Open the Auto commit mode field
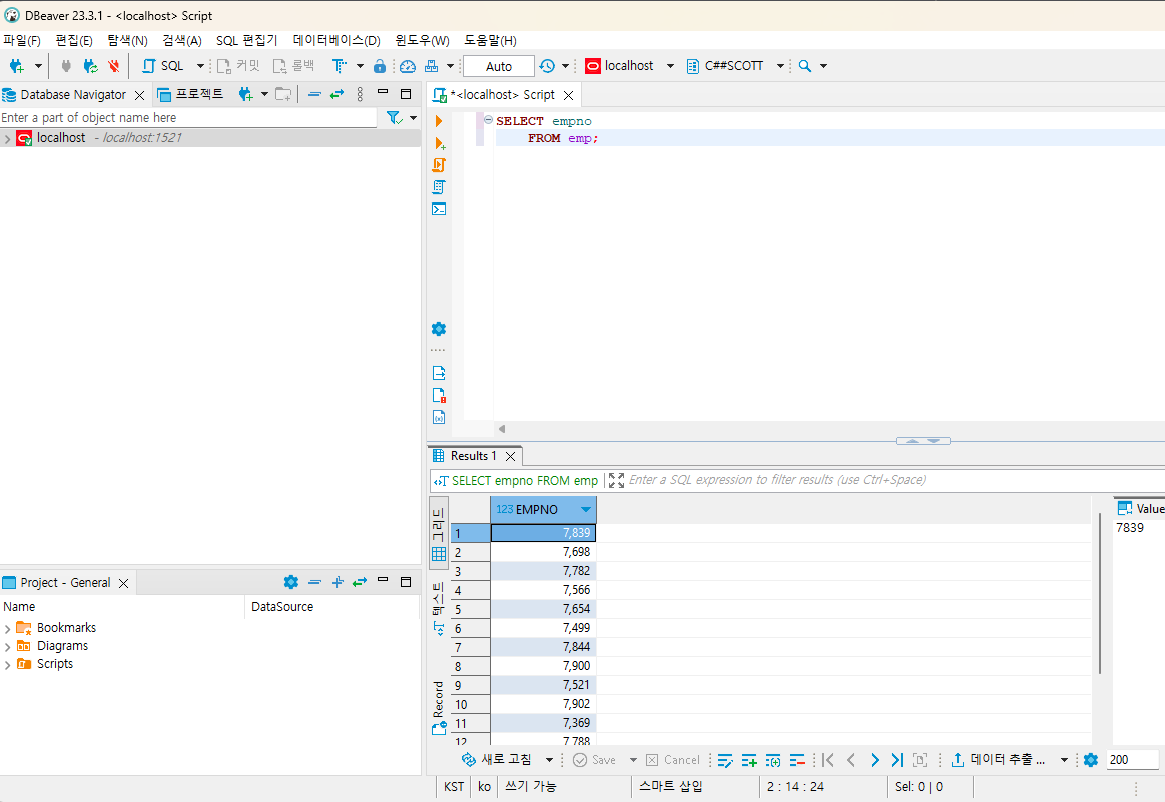 (x=499, y=66)
